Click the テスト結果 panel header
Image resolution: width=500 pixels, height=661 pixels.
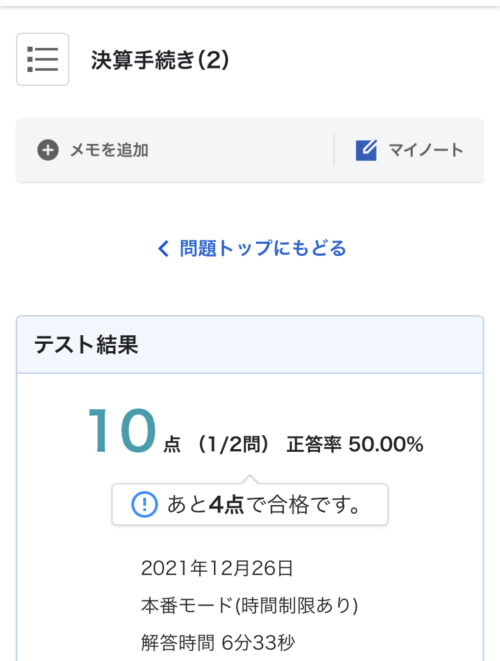point(250,344)
